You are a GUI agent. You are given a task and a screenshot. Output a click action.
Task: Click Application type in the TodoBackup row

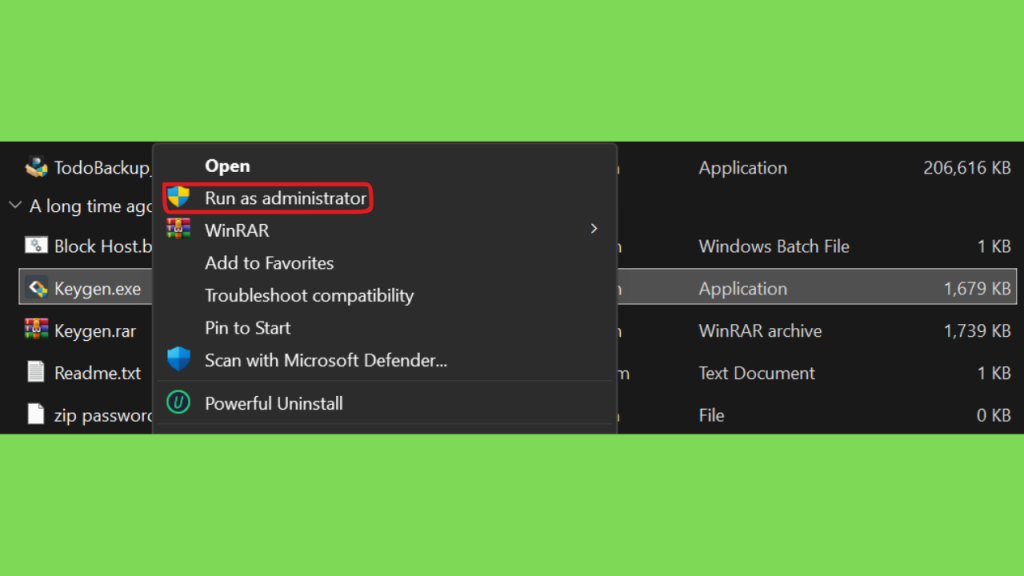click(x=743, y=168)
